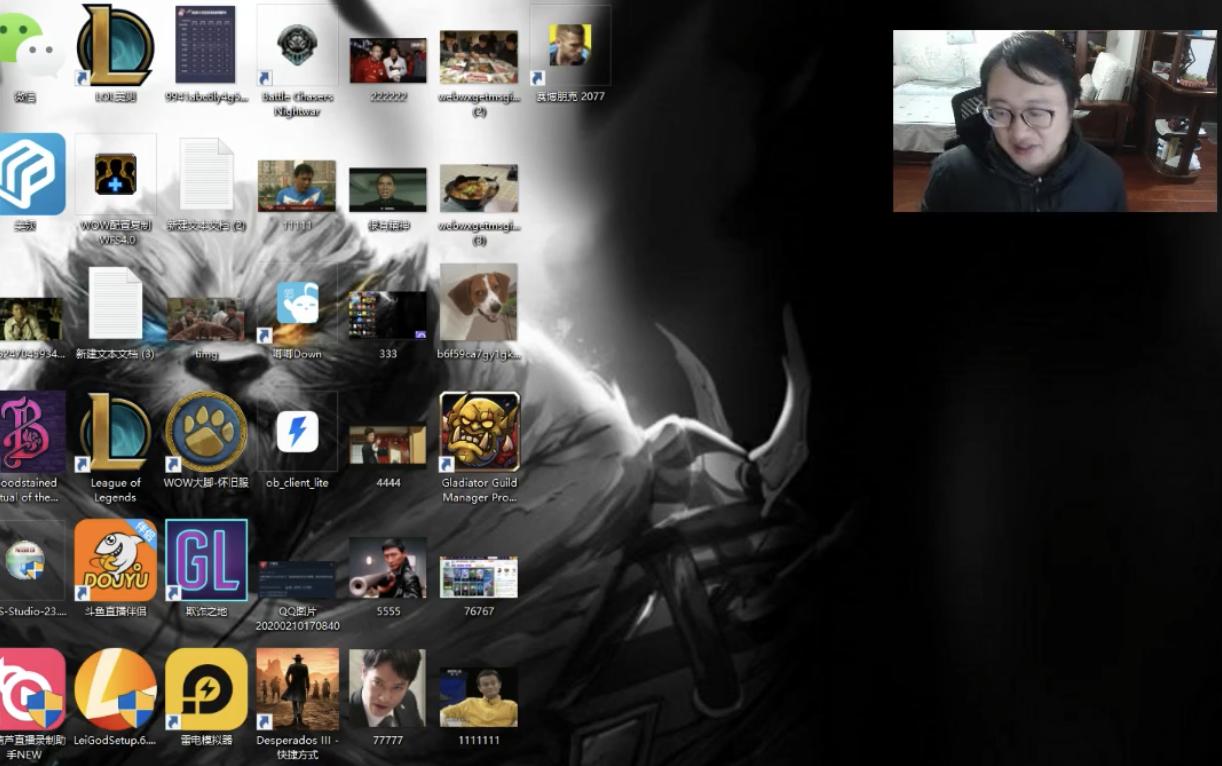This screenshot has height=766, width=1222.
Task: Select the image file named 4444
Action: (x=388, y=446)
